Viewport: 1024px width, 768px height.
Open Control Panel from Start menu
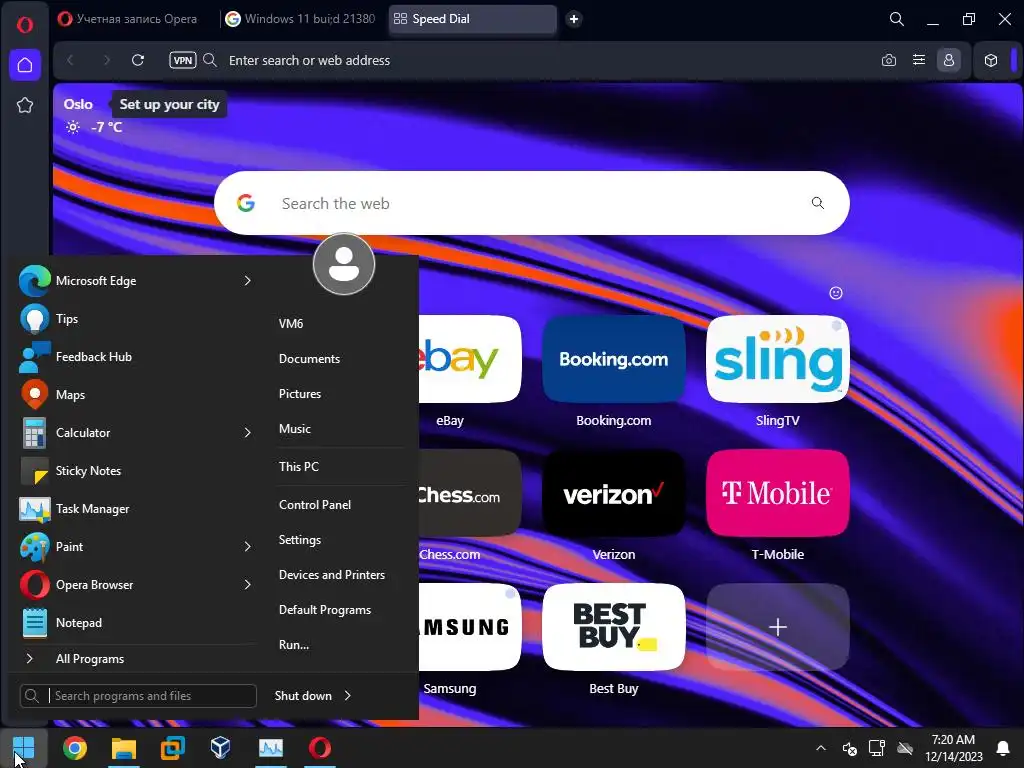click(315, 505)
